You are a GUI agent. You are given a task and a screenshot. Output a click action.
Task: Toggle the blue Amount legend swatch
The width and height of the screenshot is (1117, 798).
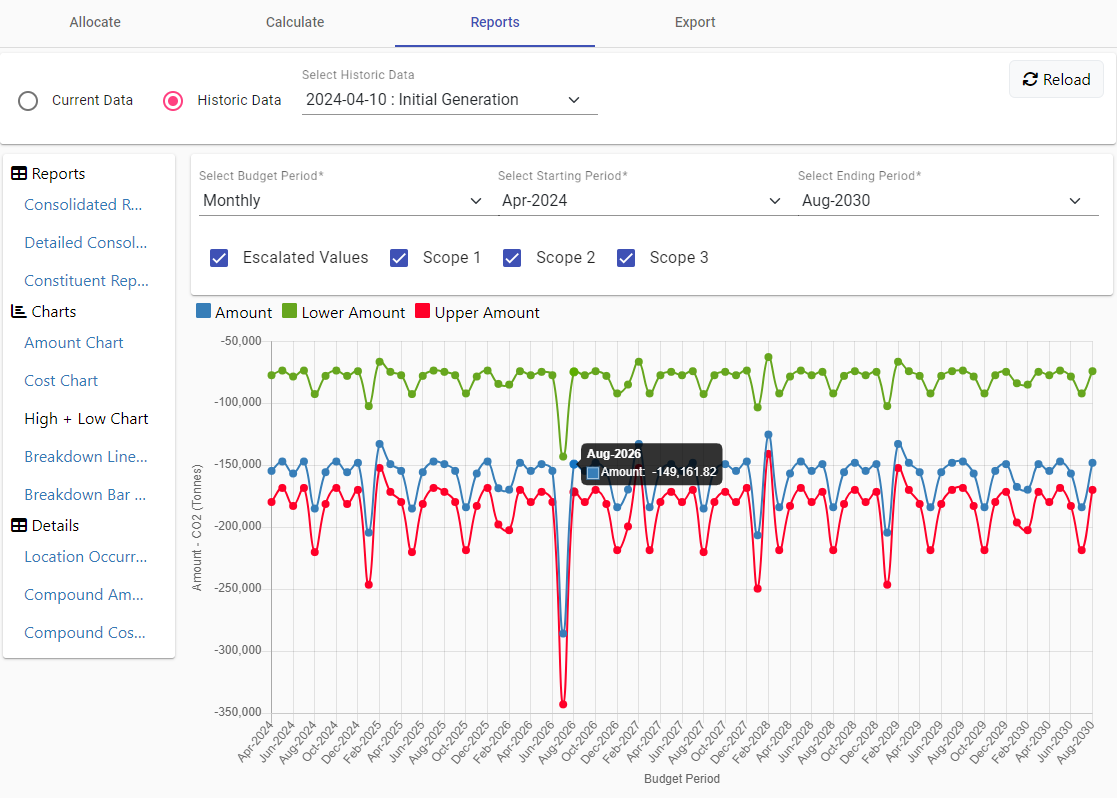click(203, 311)
